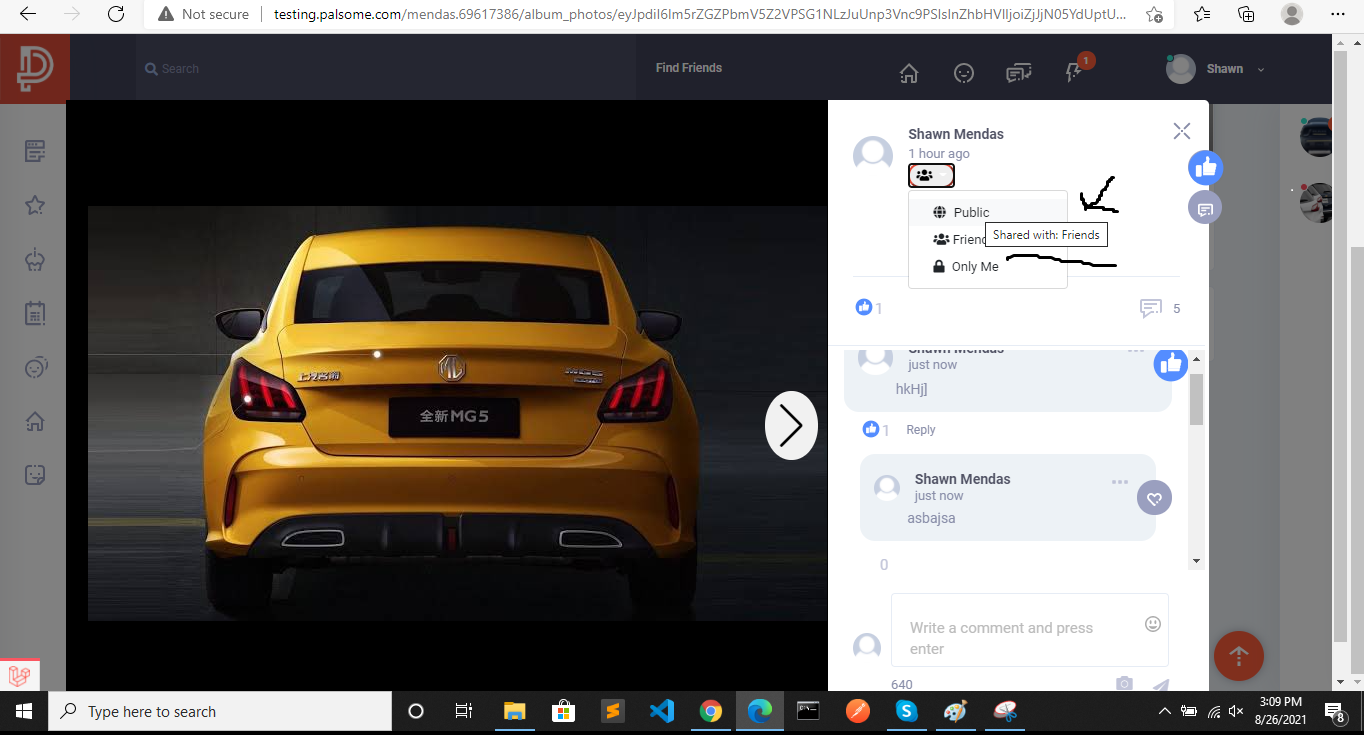Open browser collections icon
The height and width of the screenshot is (735, 1364).
(x=1246, y=15)
